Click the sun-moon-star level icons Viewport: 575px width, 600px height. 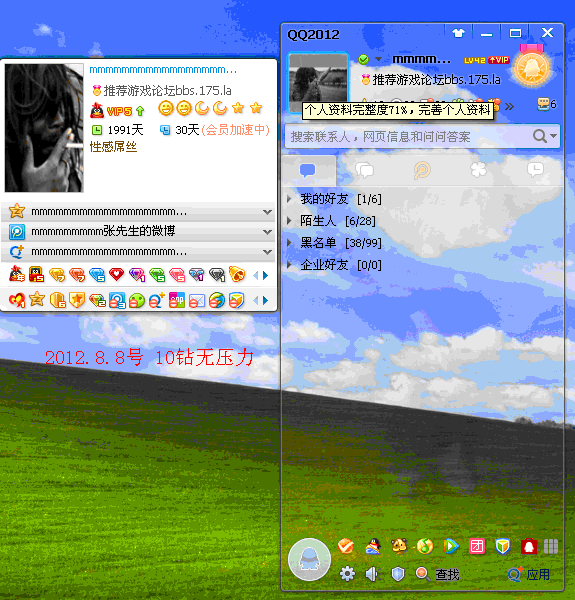coord(210,108)
